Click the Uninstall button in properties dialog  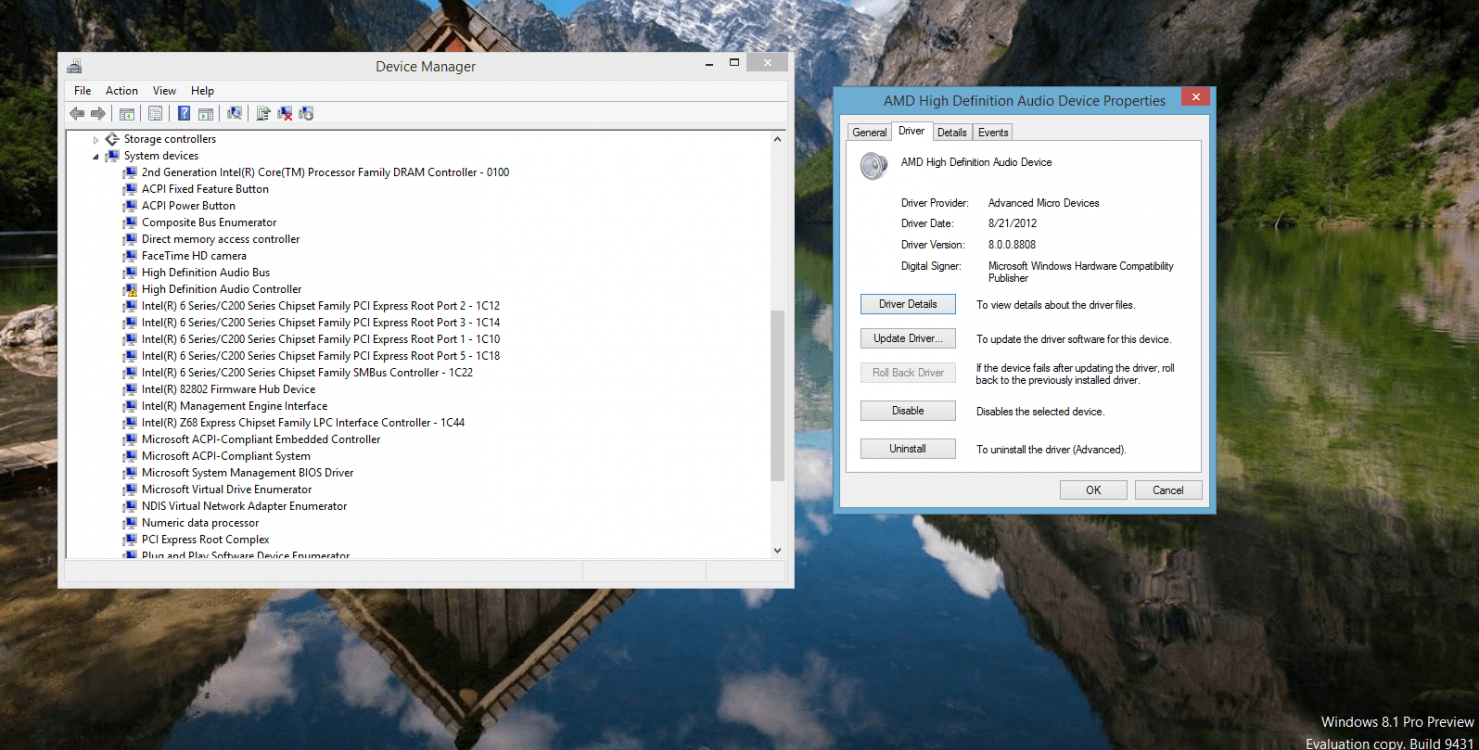point(908,449)
